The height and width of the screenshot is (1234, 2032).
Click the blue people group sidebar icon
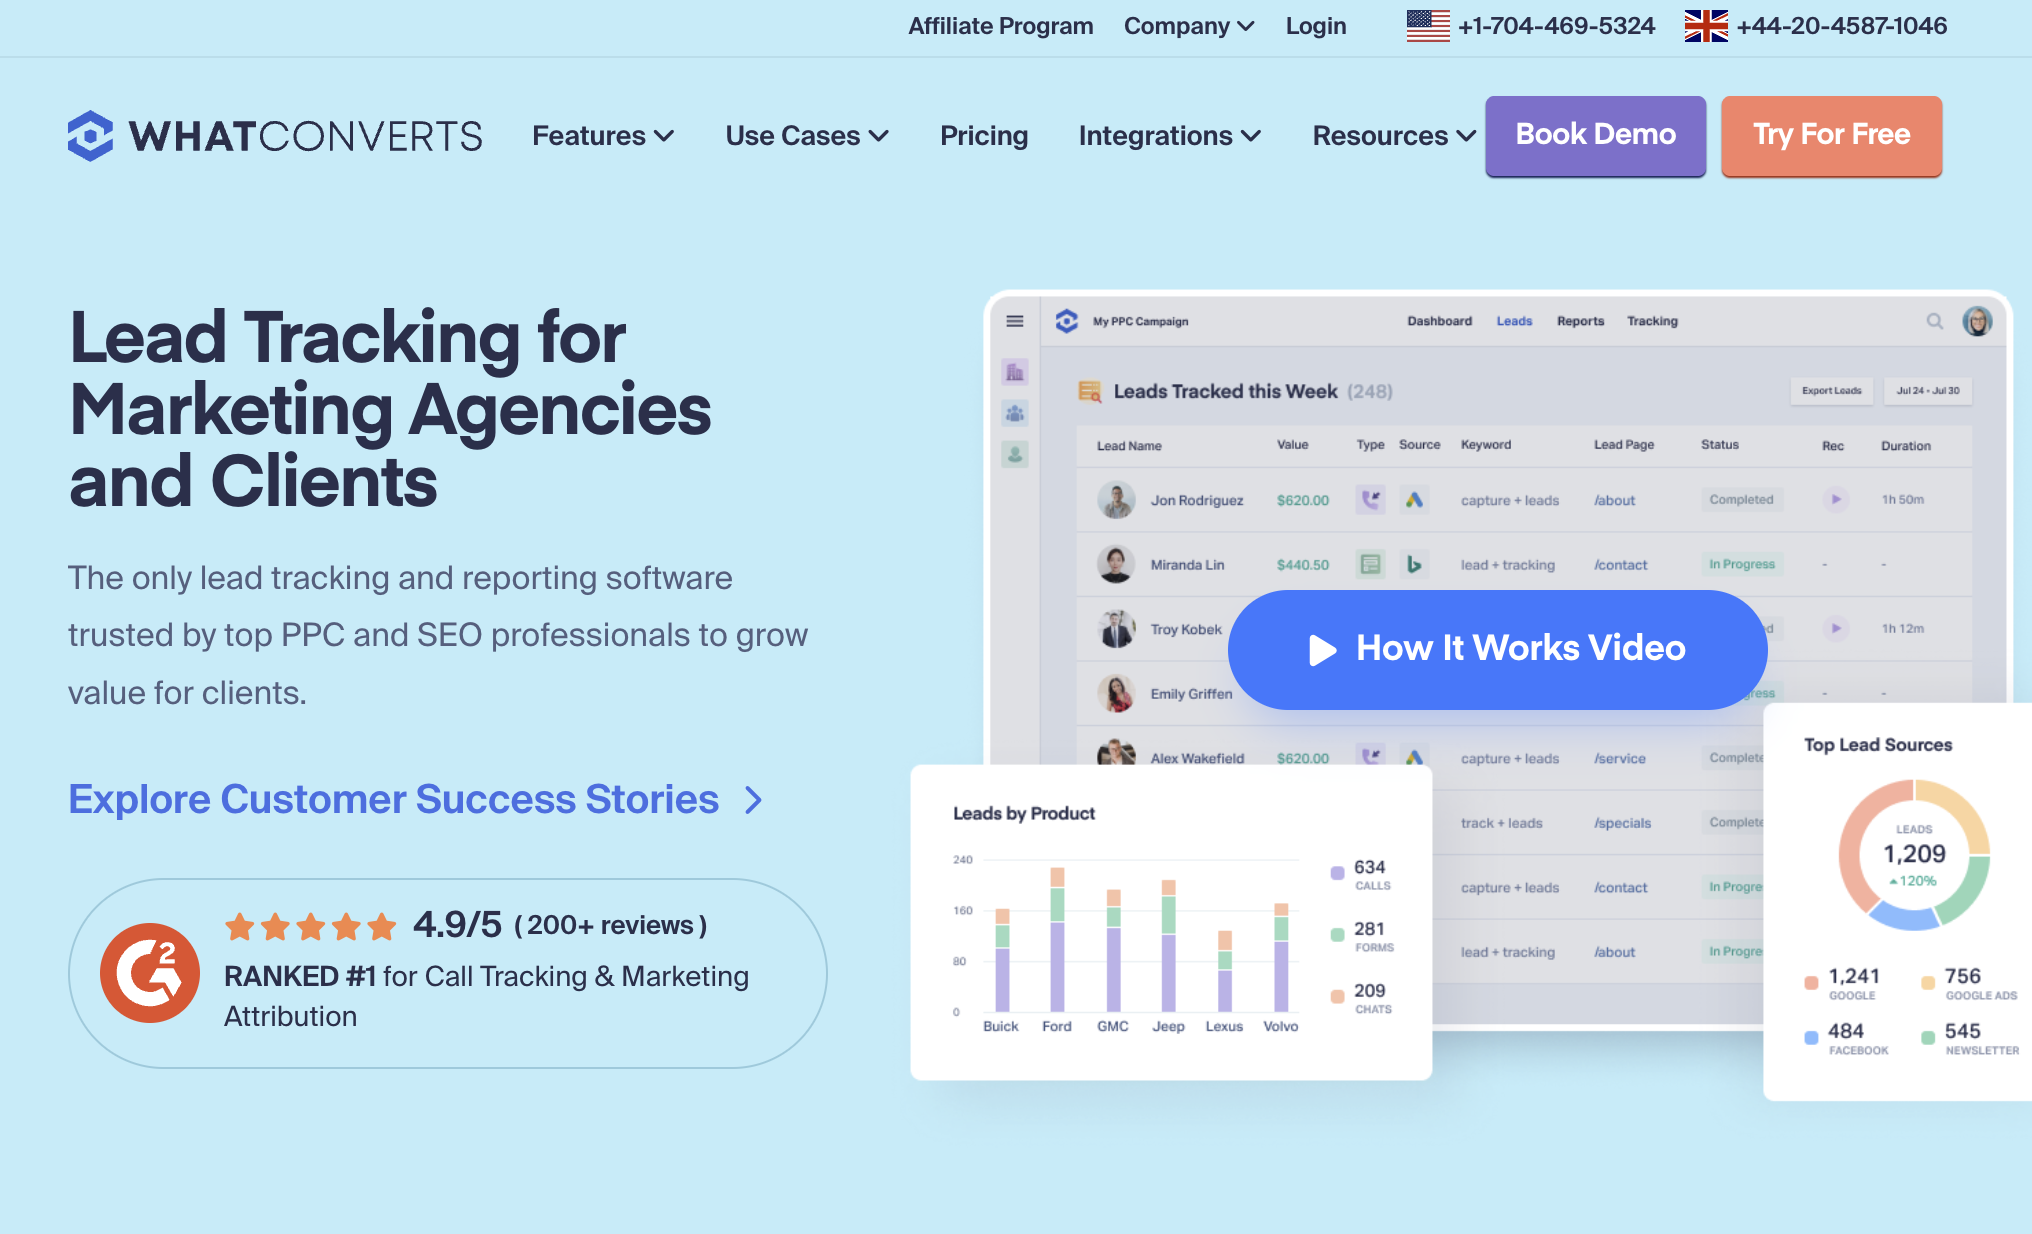(1014, 413)
